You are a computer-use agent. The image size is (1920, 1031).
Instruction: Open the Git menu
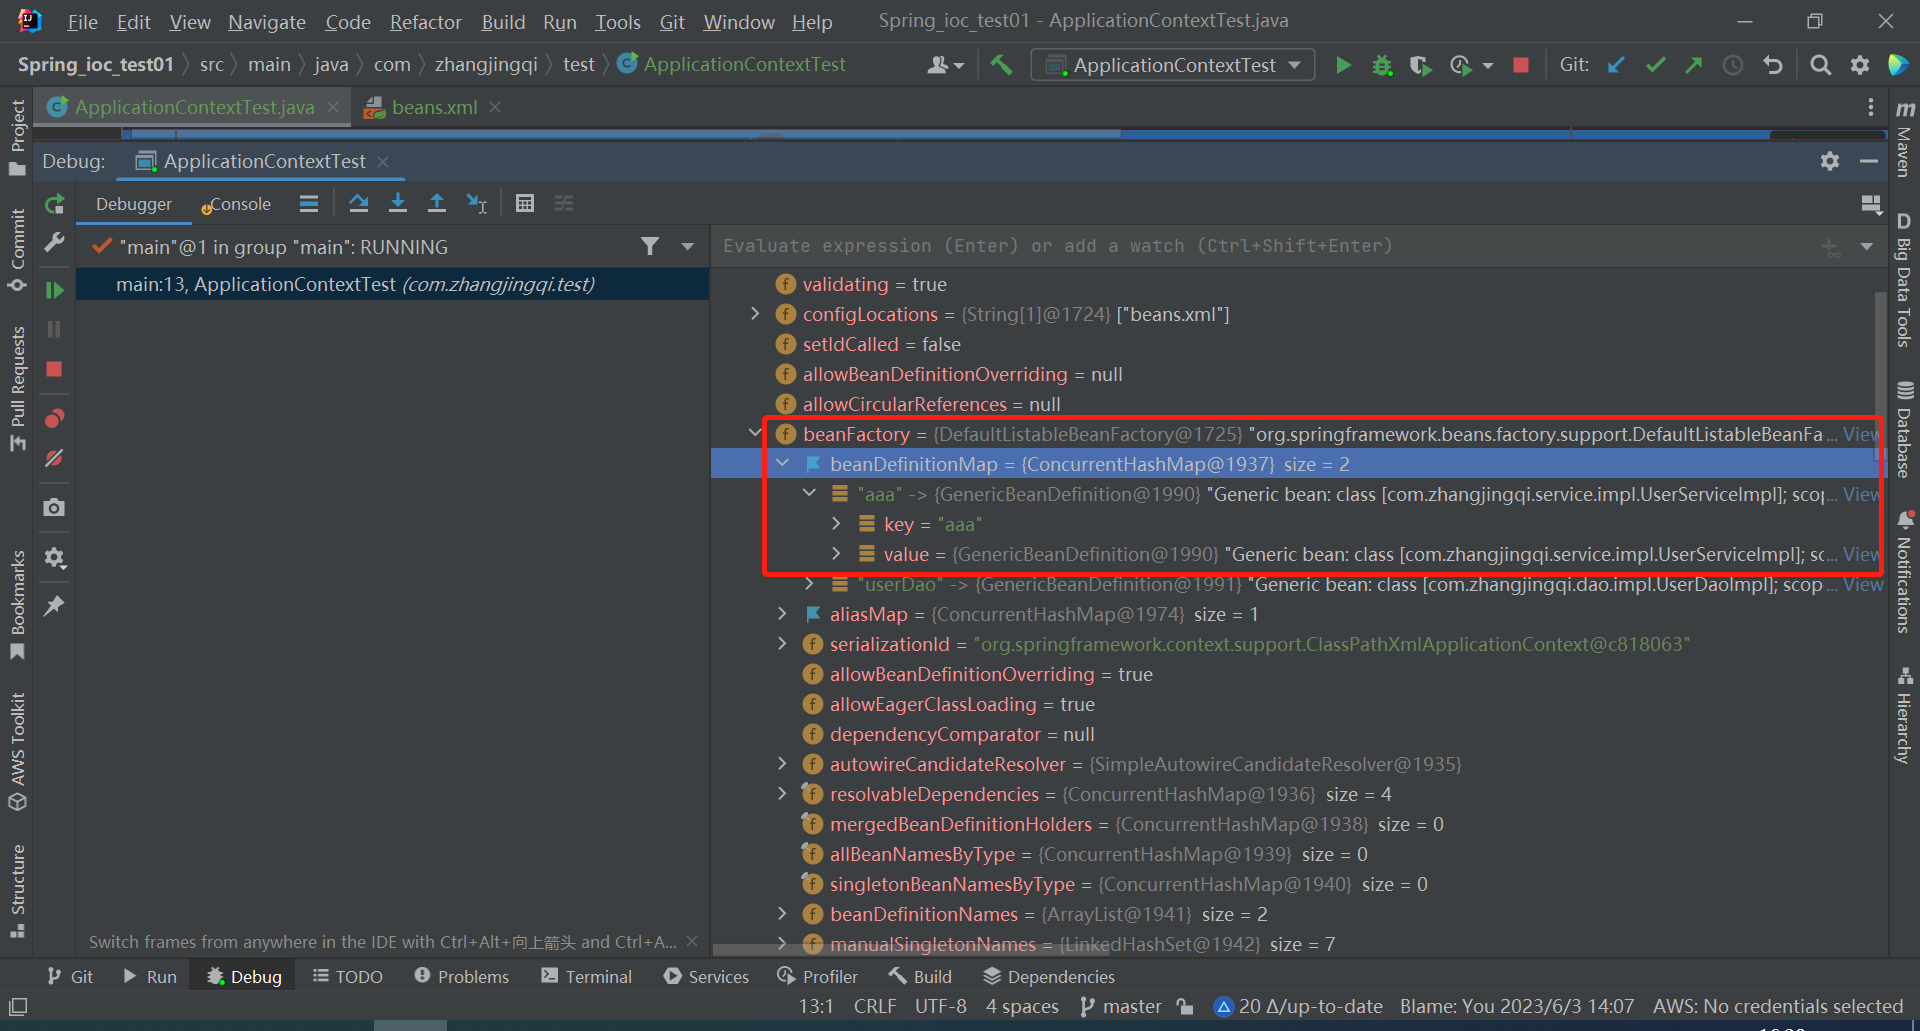(x=671, y=21)
